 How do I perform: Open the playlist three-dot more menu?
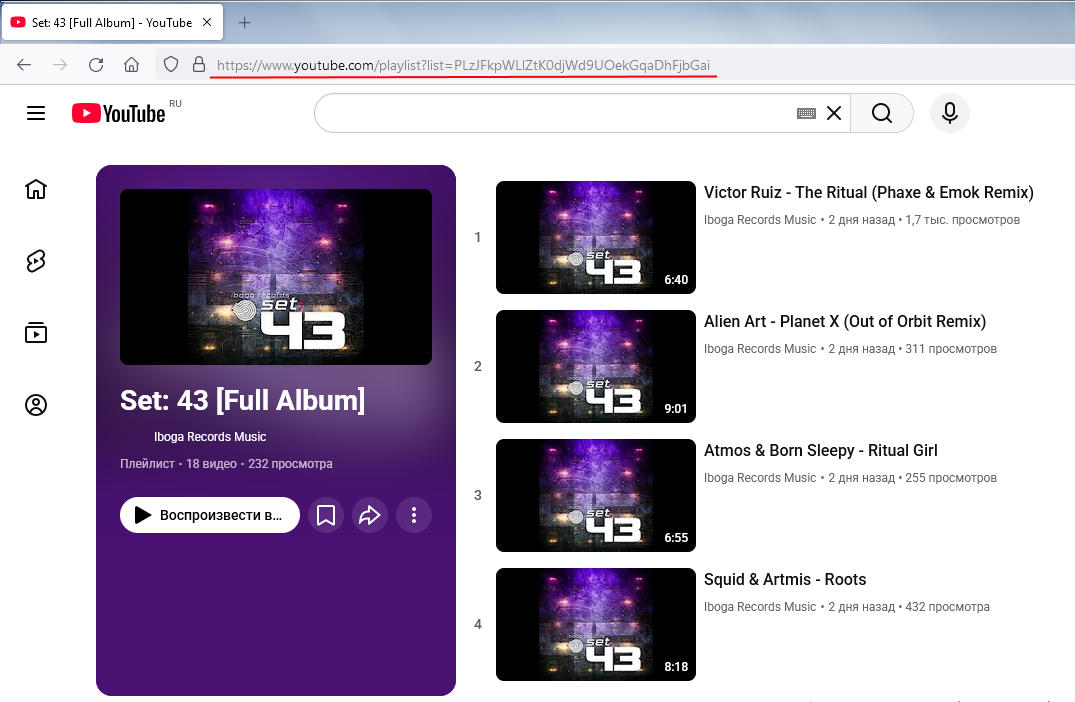(x=413, y=515)
